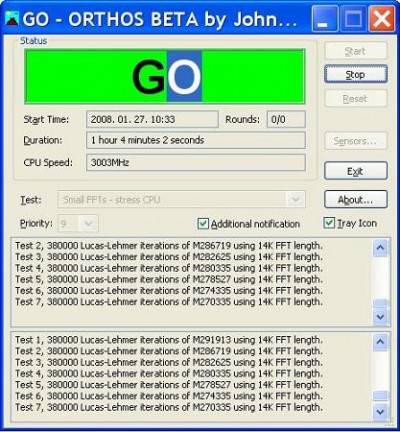Select the Test 4 line in upper log

tap(169, 268)
